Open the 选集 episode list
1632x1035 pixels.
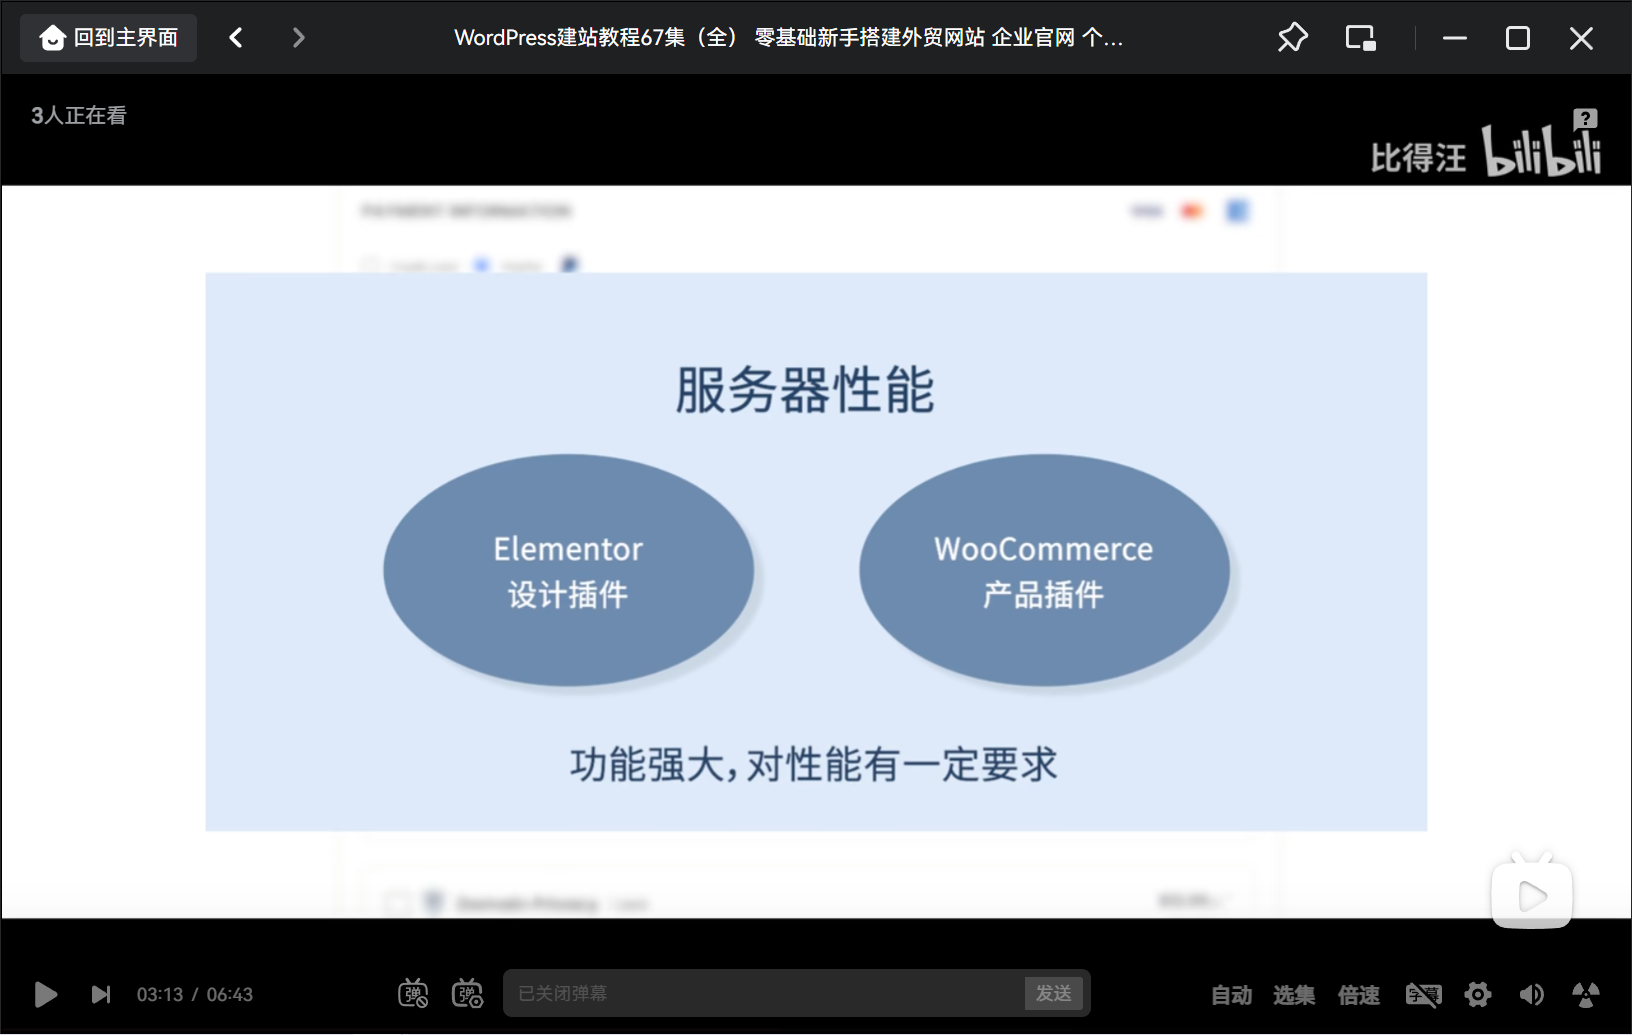(1294, 995)
